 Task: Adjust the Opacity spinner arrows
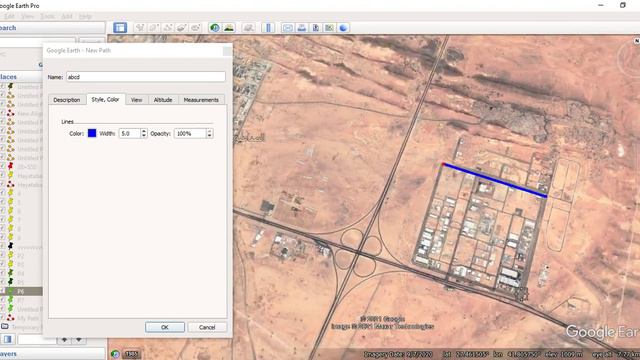pyautogui.click(x=209, y=133)
